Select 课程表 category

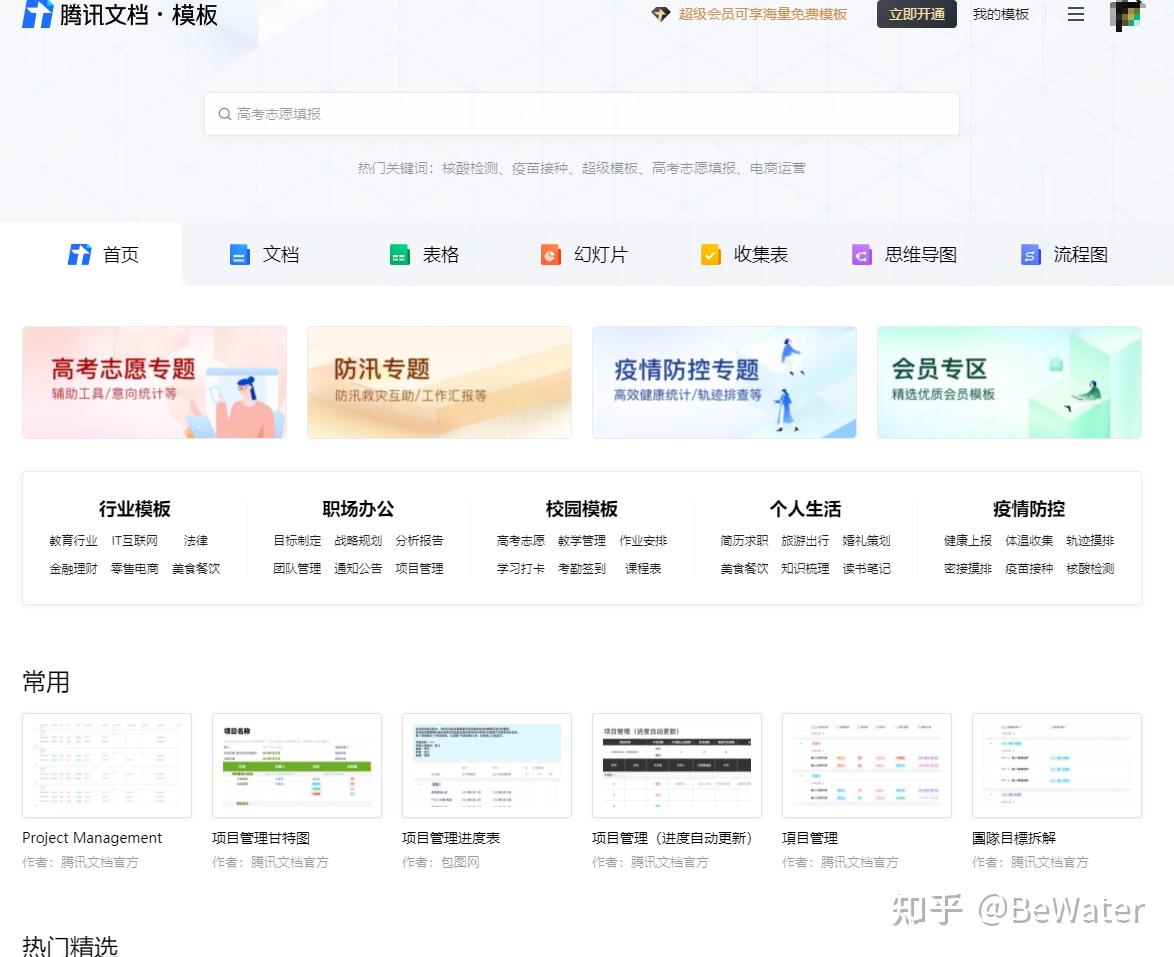pos(643,569)
